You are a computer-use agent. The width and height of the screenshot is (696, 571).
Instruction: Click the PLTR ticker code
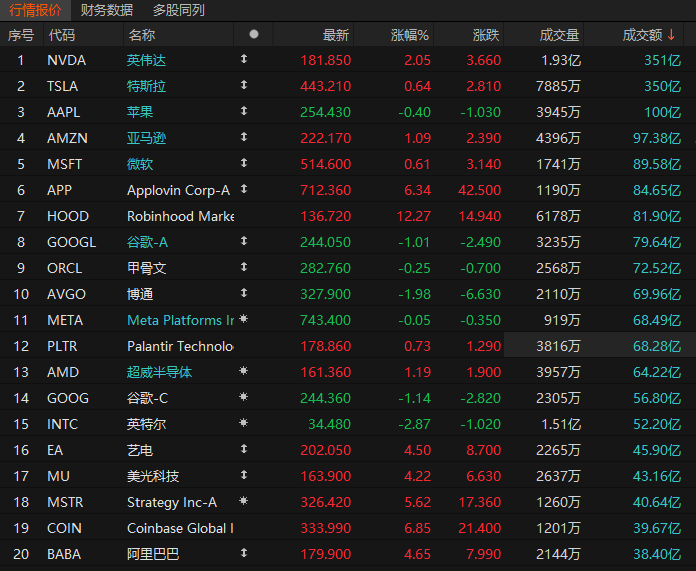(x=62, y=346)
